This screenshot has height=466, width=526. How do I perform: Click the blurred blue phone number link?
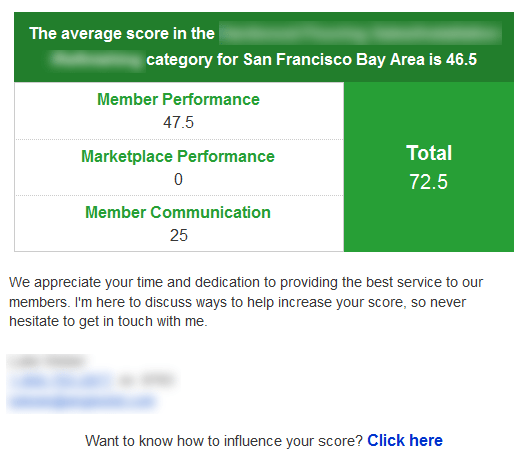(x=61, y=380)
